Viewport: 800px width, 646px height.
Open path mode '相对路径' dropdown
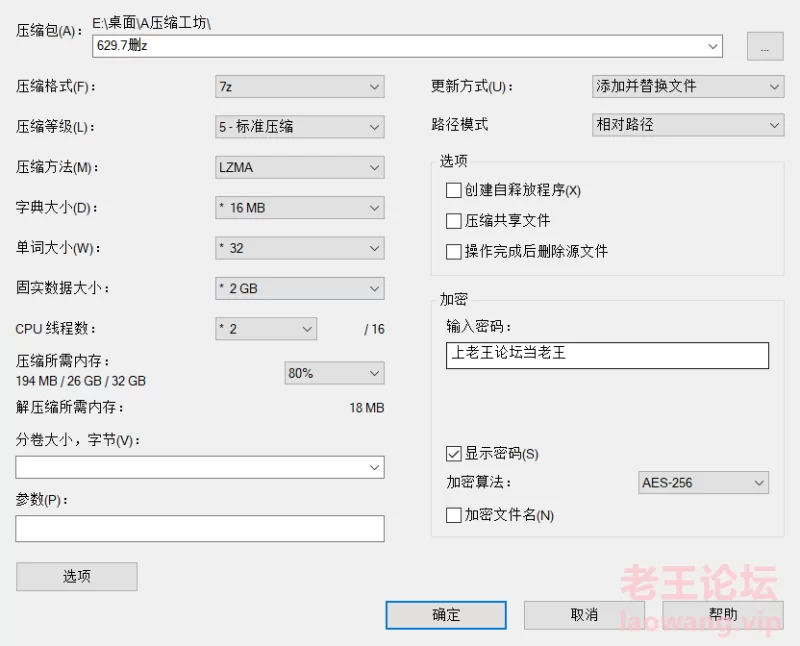(x=688, y=125)
